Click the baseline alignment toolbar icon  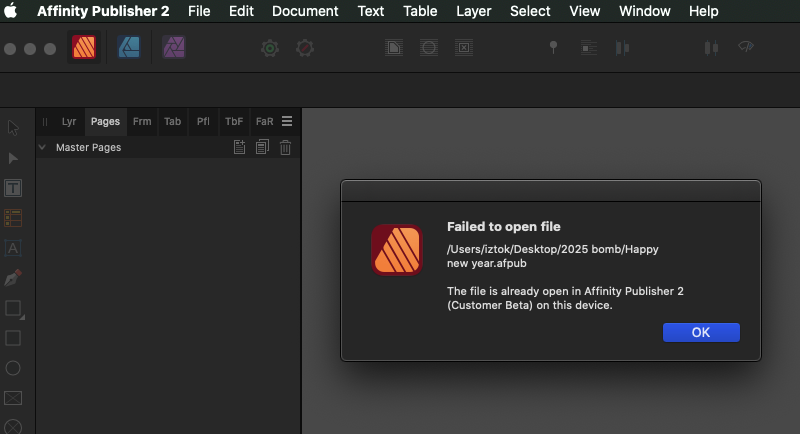coord(622,48)
